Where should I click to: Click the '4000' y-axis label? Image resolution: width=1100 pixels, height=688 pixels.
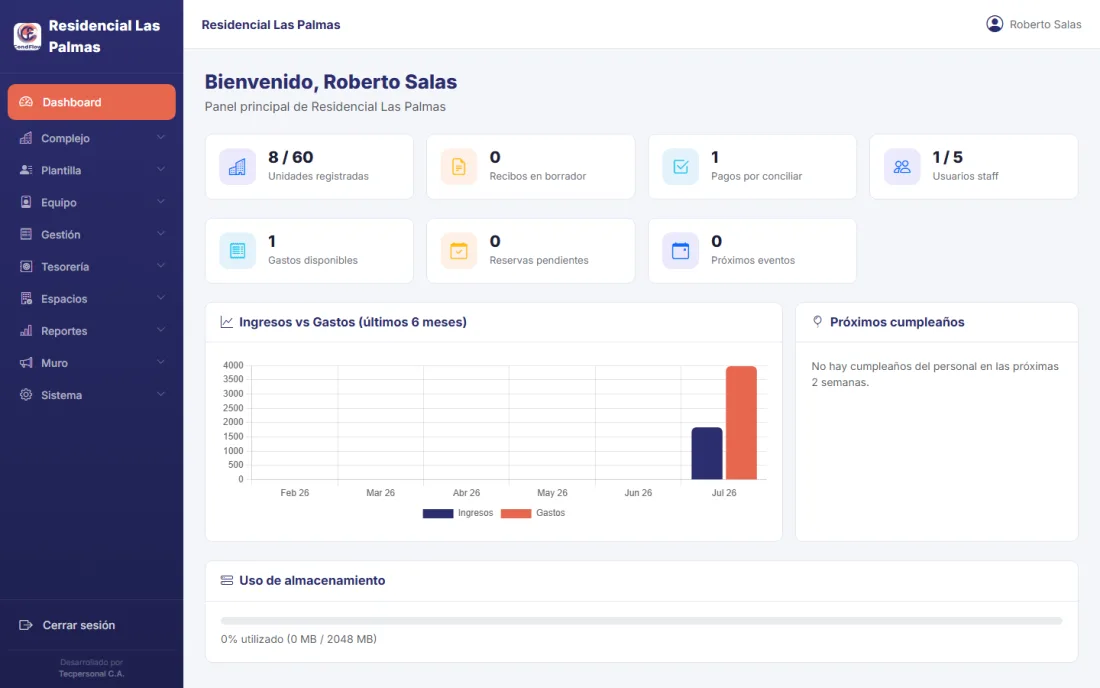(233, 365)
